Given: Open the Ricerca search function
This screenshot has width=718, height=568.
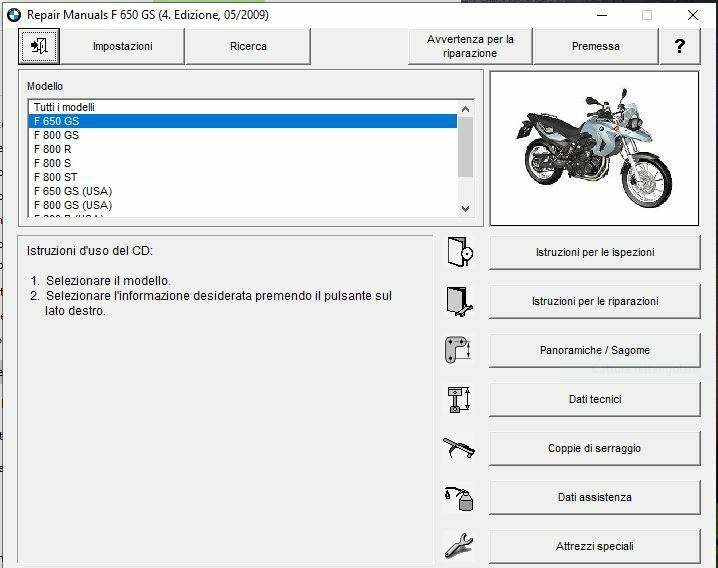Looking at the screenshot, I should tap(248, 46).
